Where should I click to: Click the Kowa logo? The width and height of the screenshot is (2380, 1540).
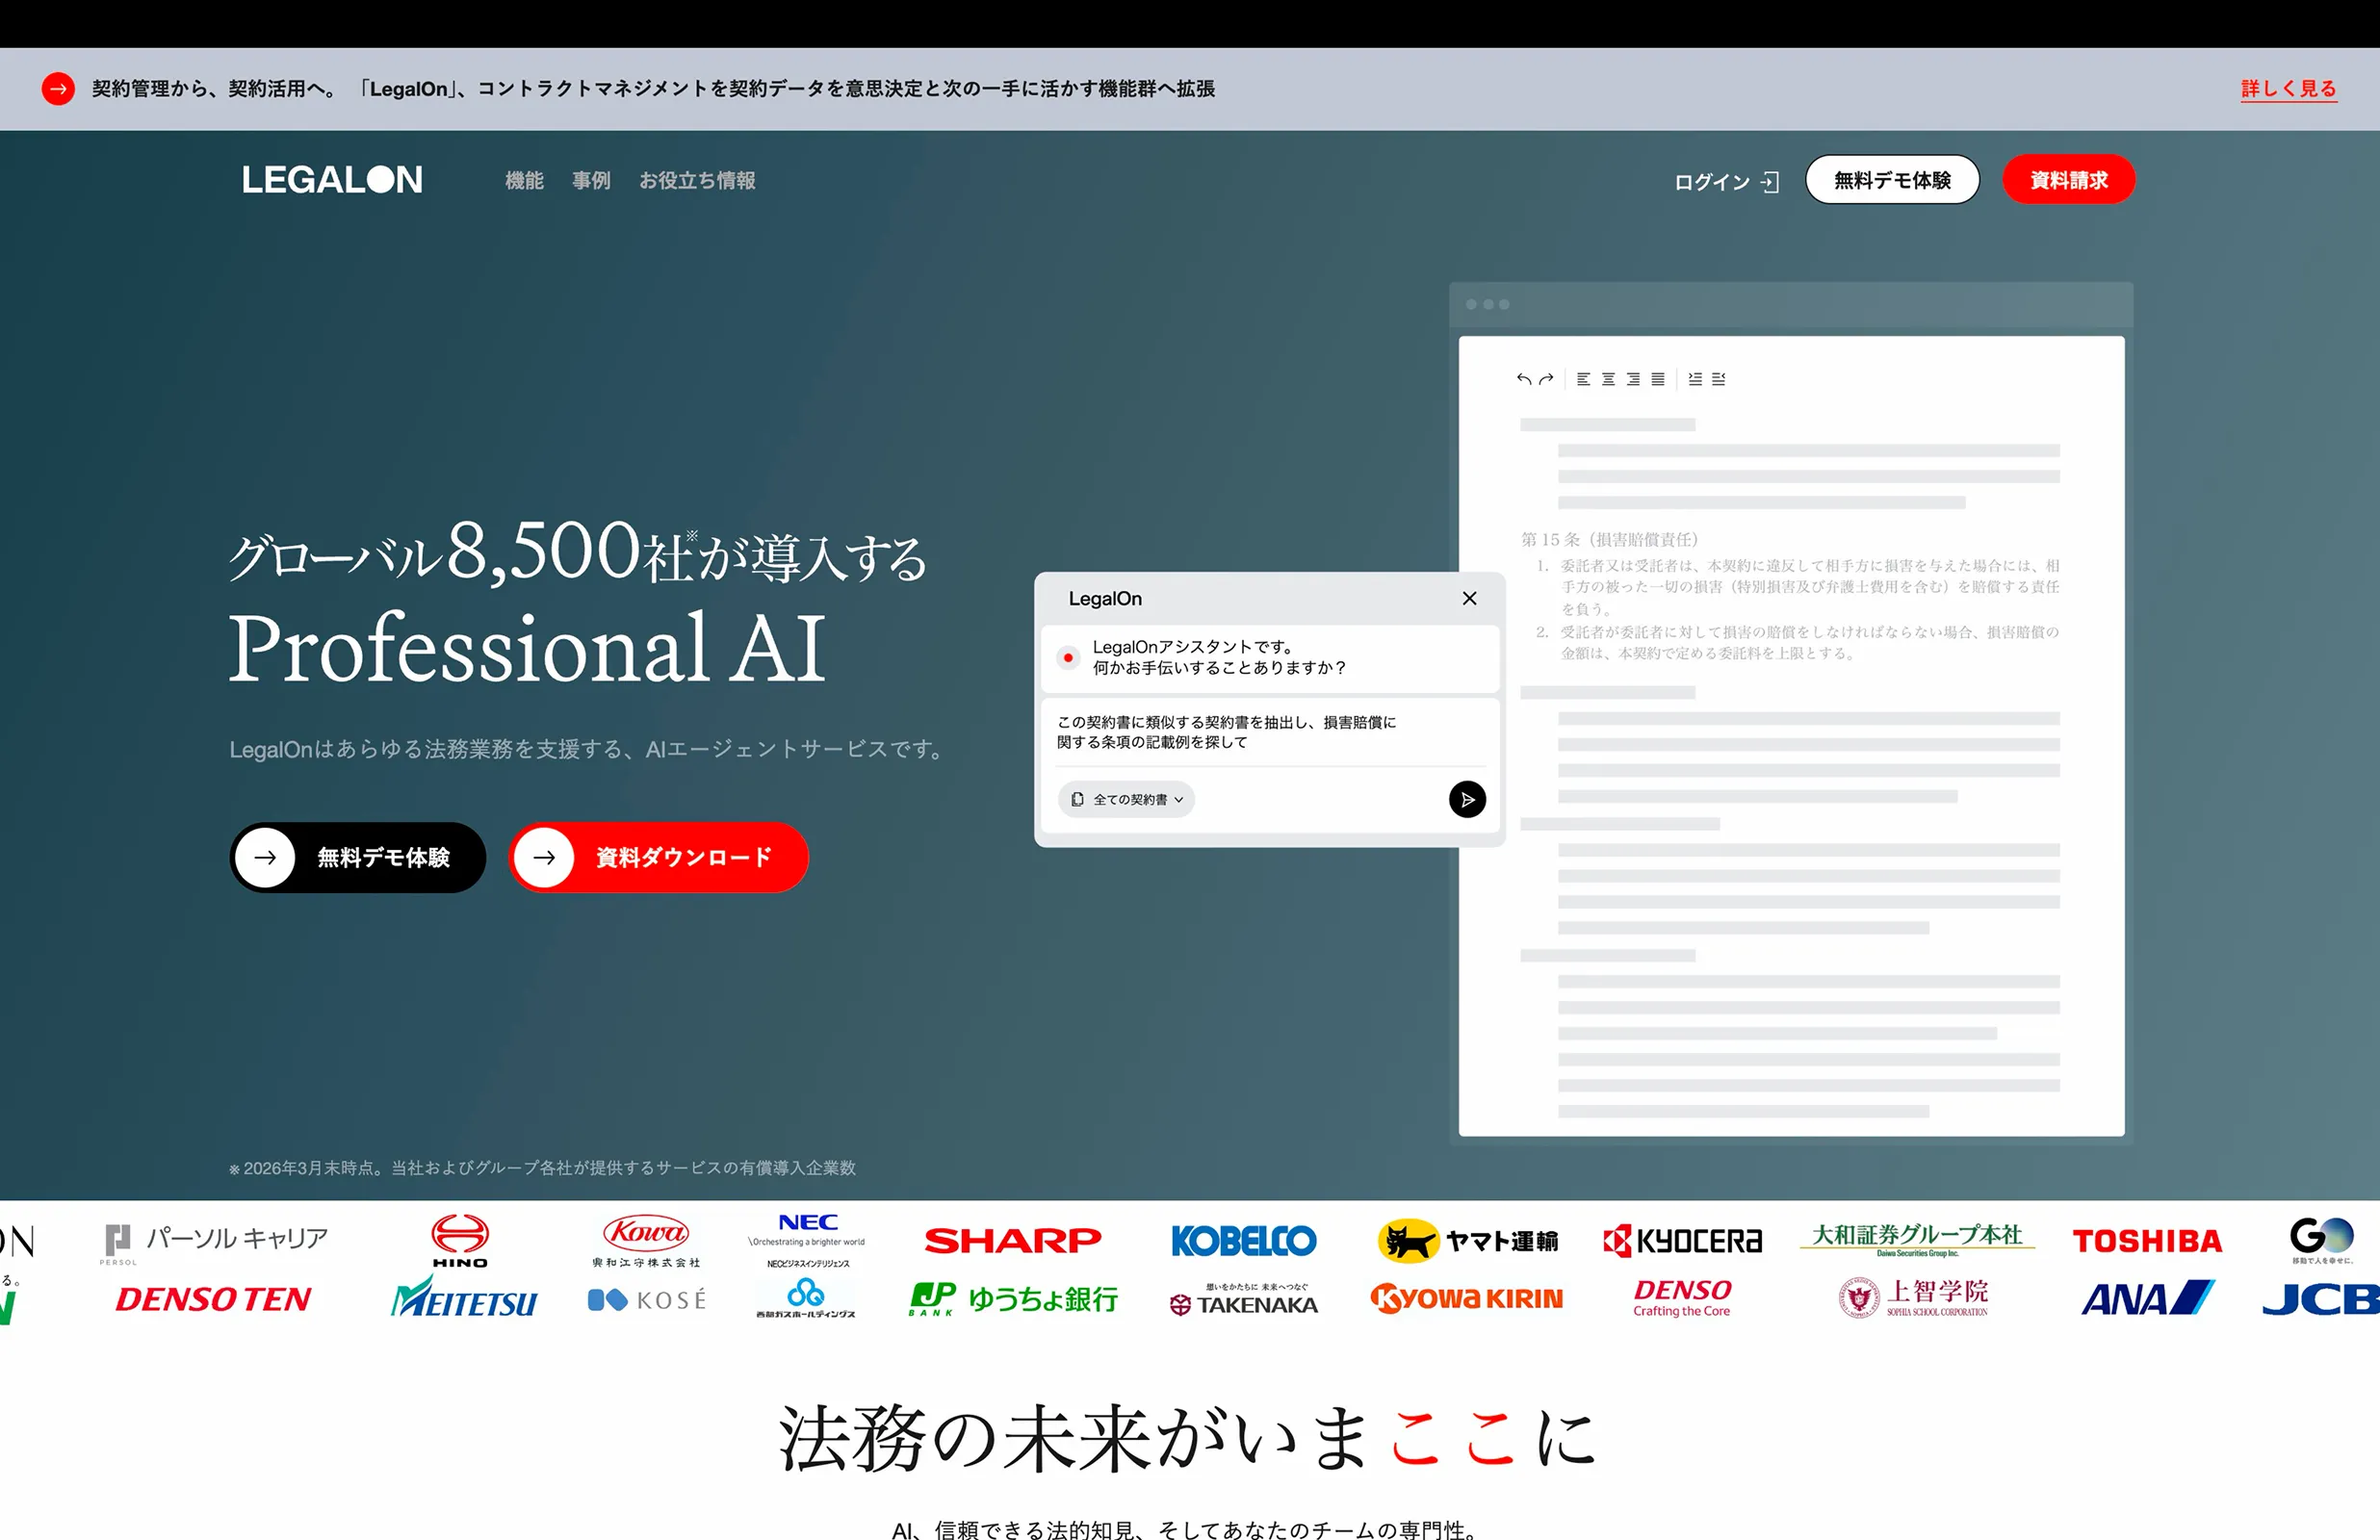point(646,1241)
